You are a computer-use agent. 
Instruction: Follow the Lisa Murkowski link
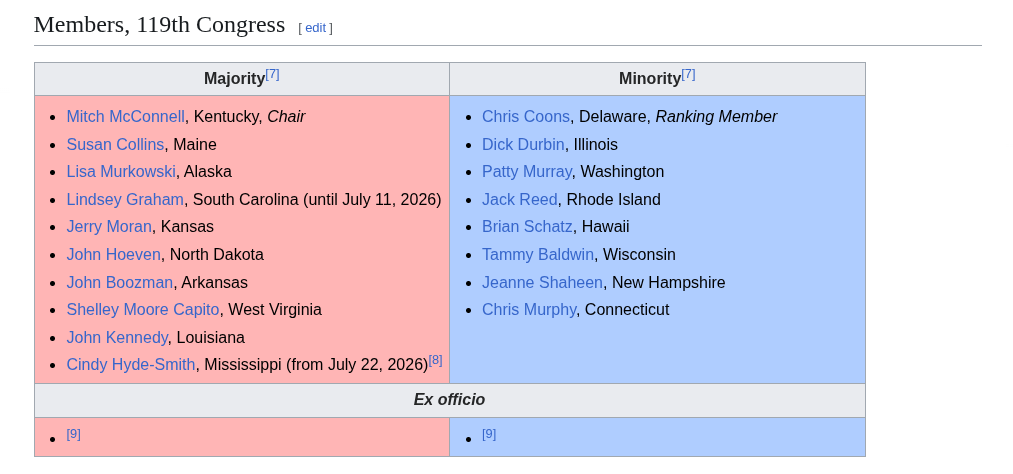(121, 171)
